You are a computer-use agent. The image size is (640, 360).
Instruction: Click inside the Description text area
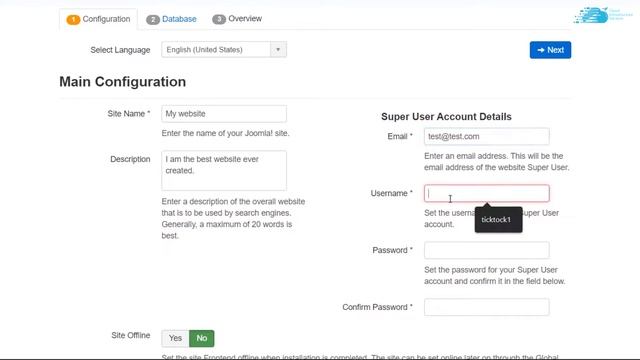coord(224,171)
